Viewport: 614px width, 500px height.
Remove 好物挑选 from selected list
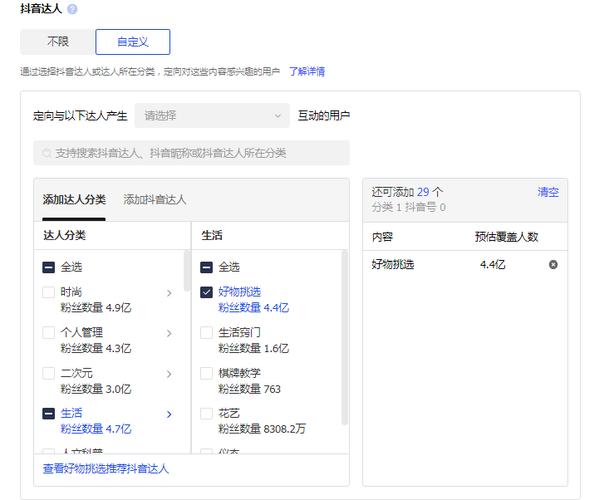(553, 265)
